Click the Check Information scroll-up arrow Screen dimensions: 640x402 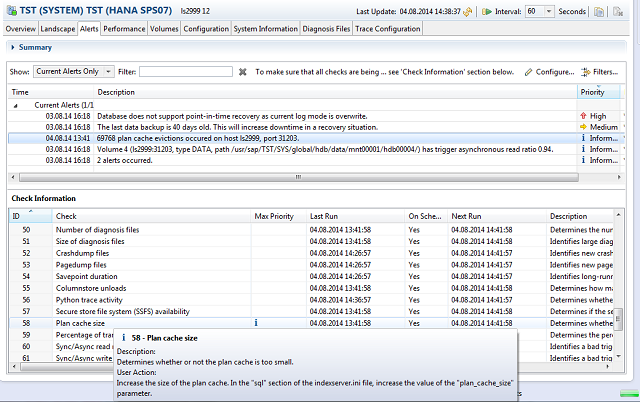[x=618, y=215]
